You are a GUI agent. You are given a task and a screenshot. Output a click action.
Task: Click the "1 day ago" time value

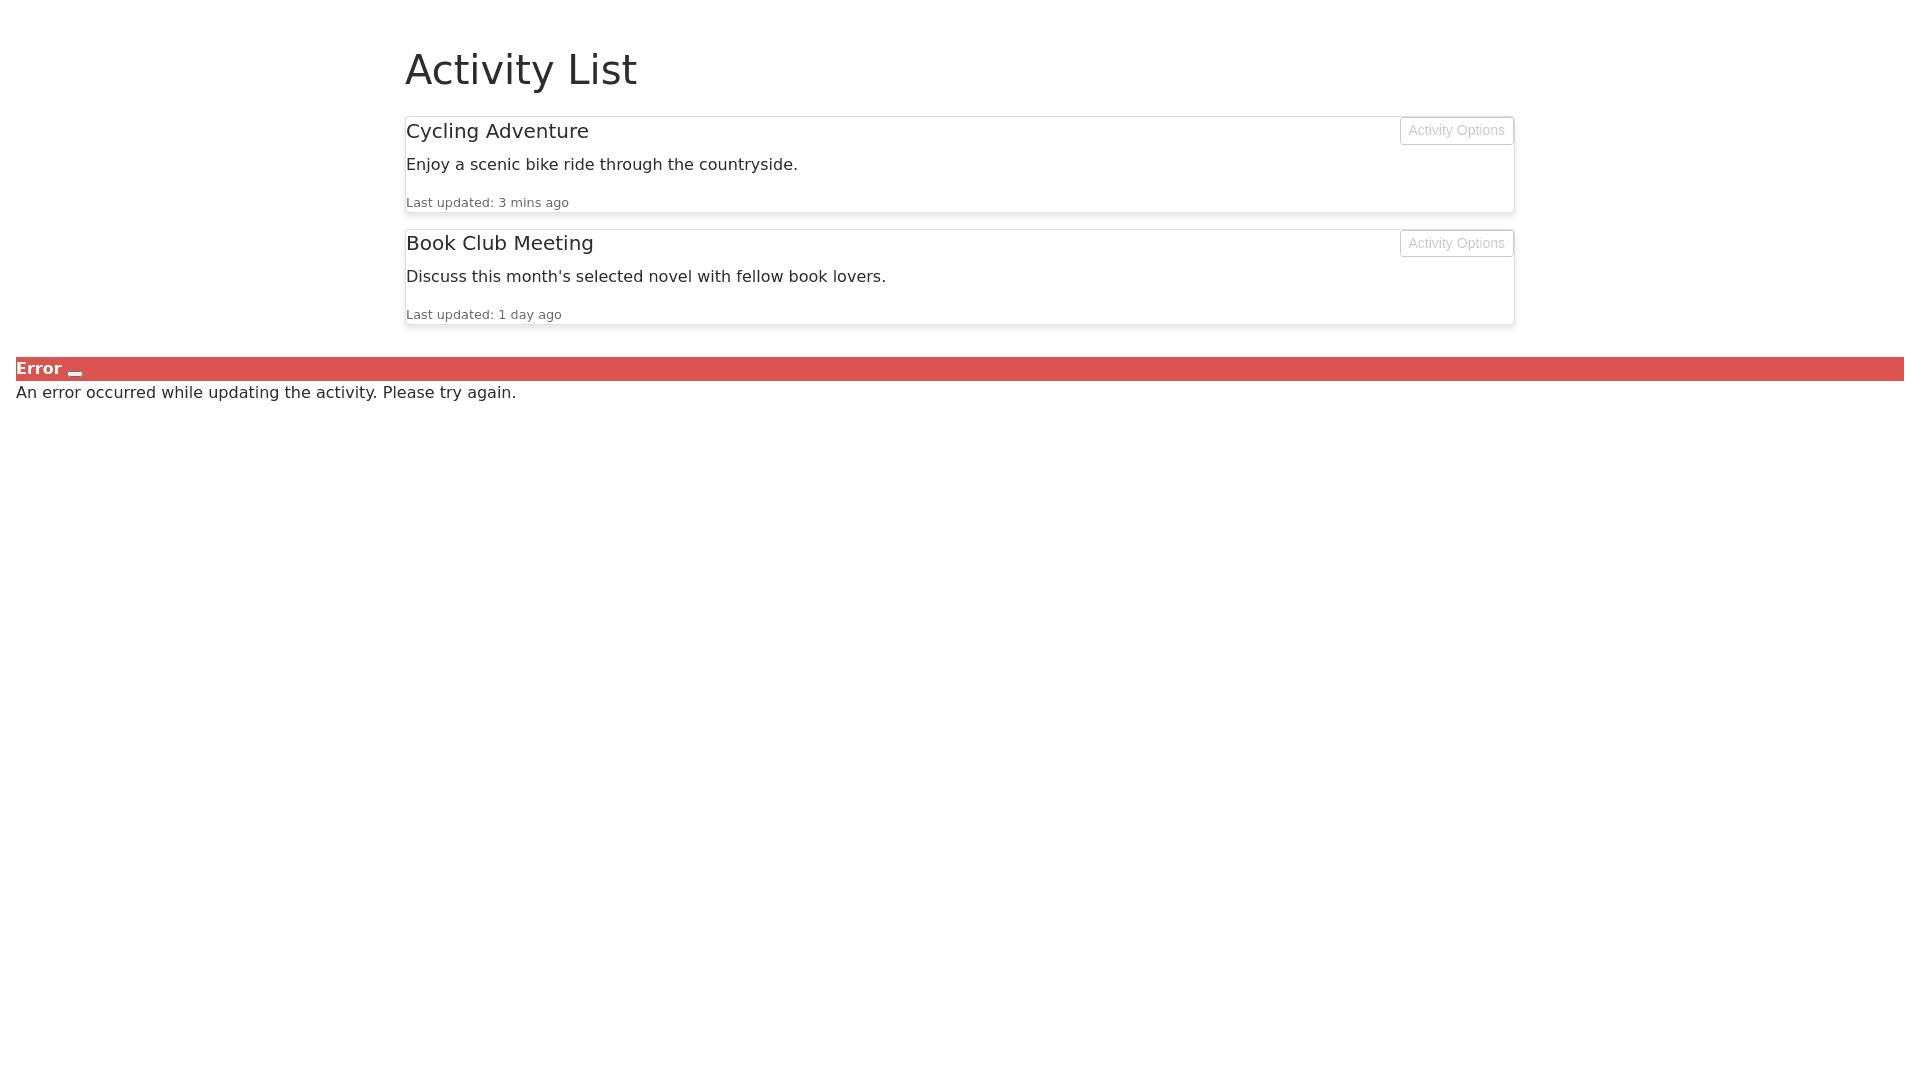529,315
